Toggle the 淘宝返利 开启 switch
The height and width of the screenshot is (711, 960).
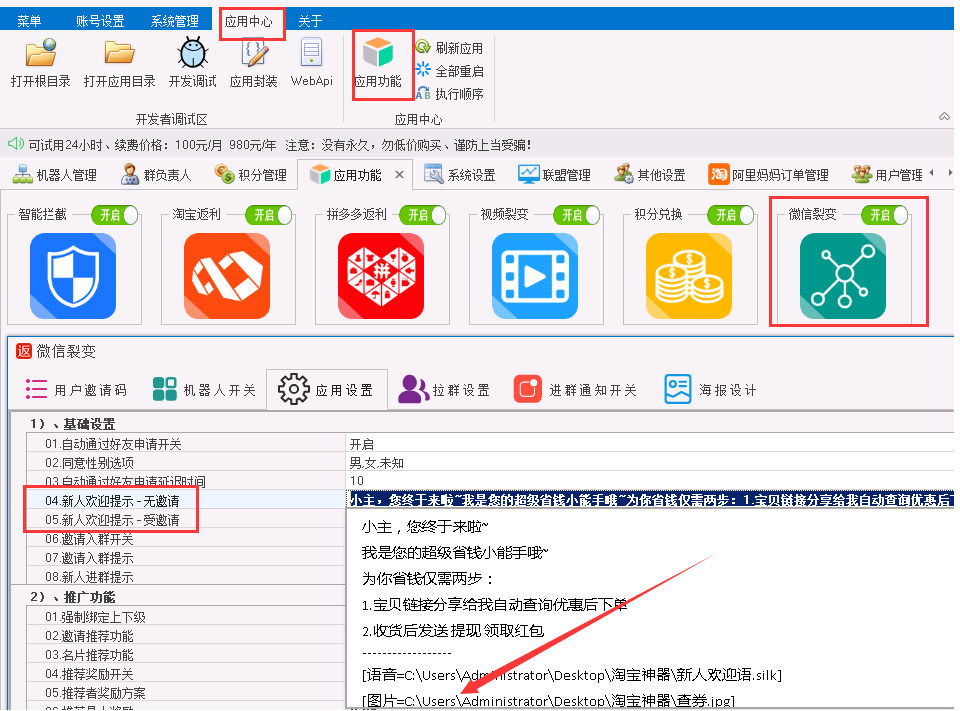pyautogui.click(x=269, y=215)
